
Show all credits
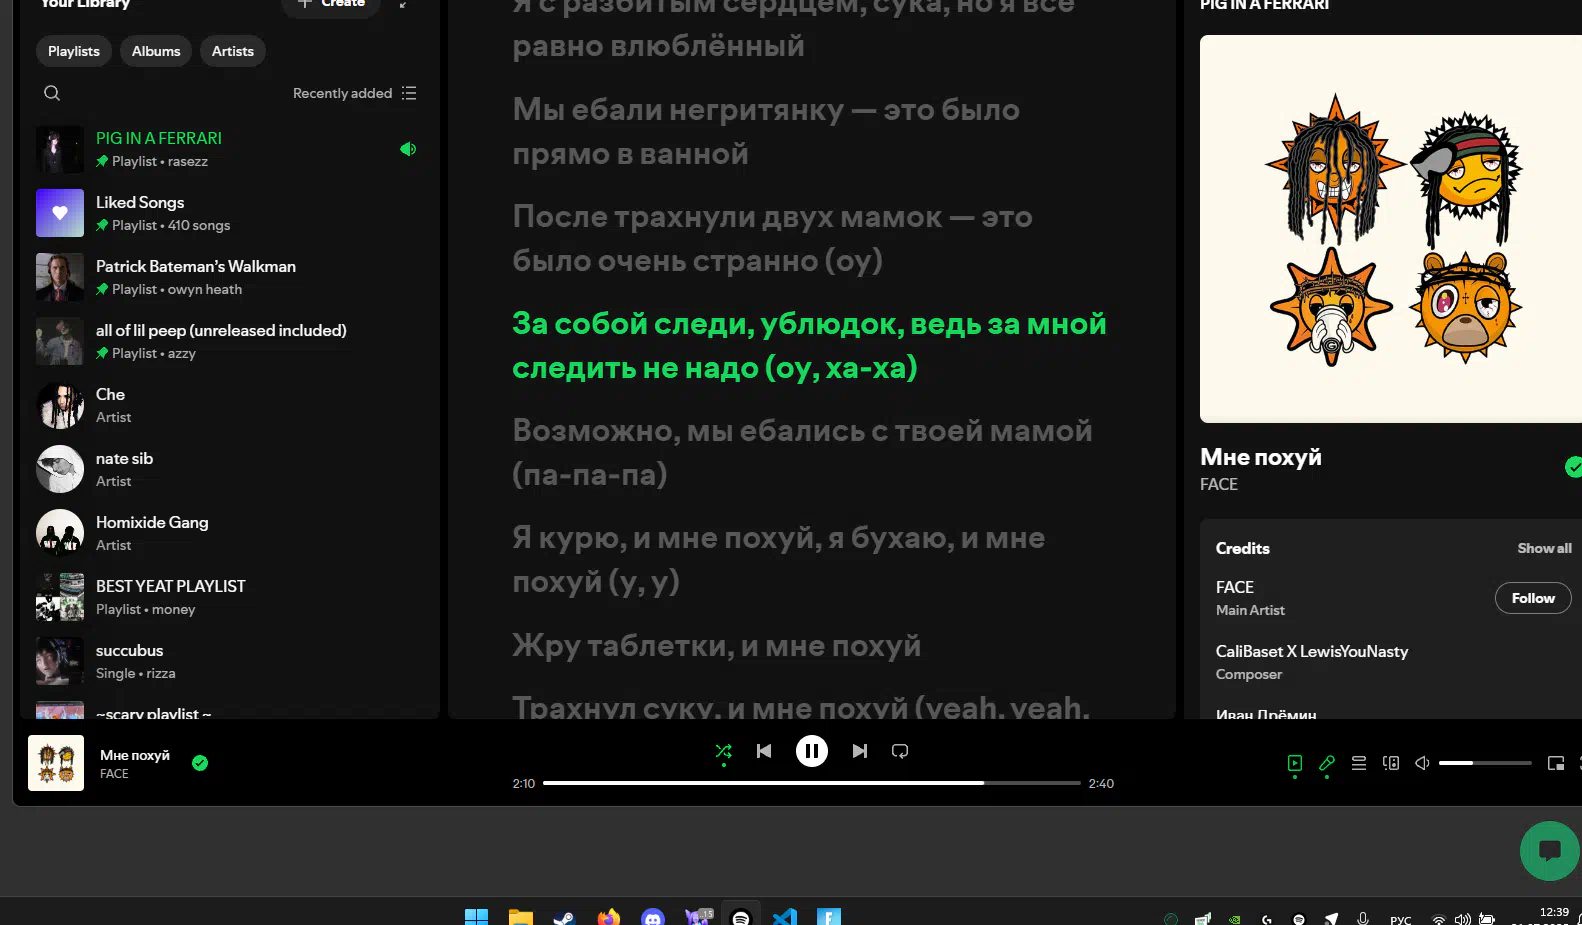(x=1544, y=548)
